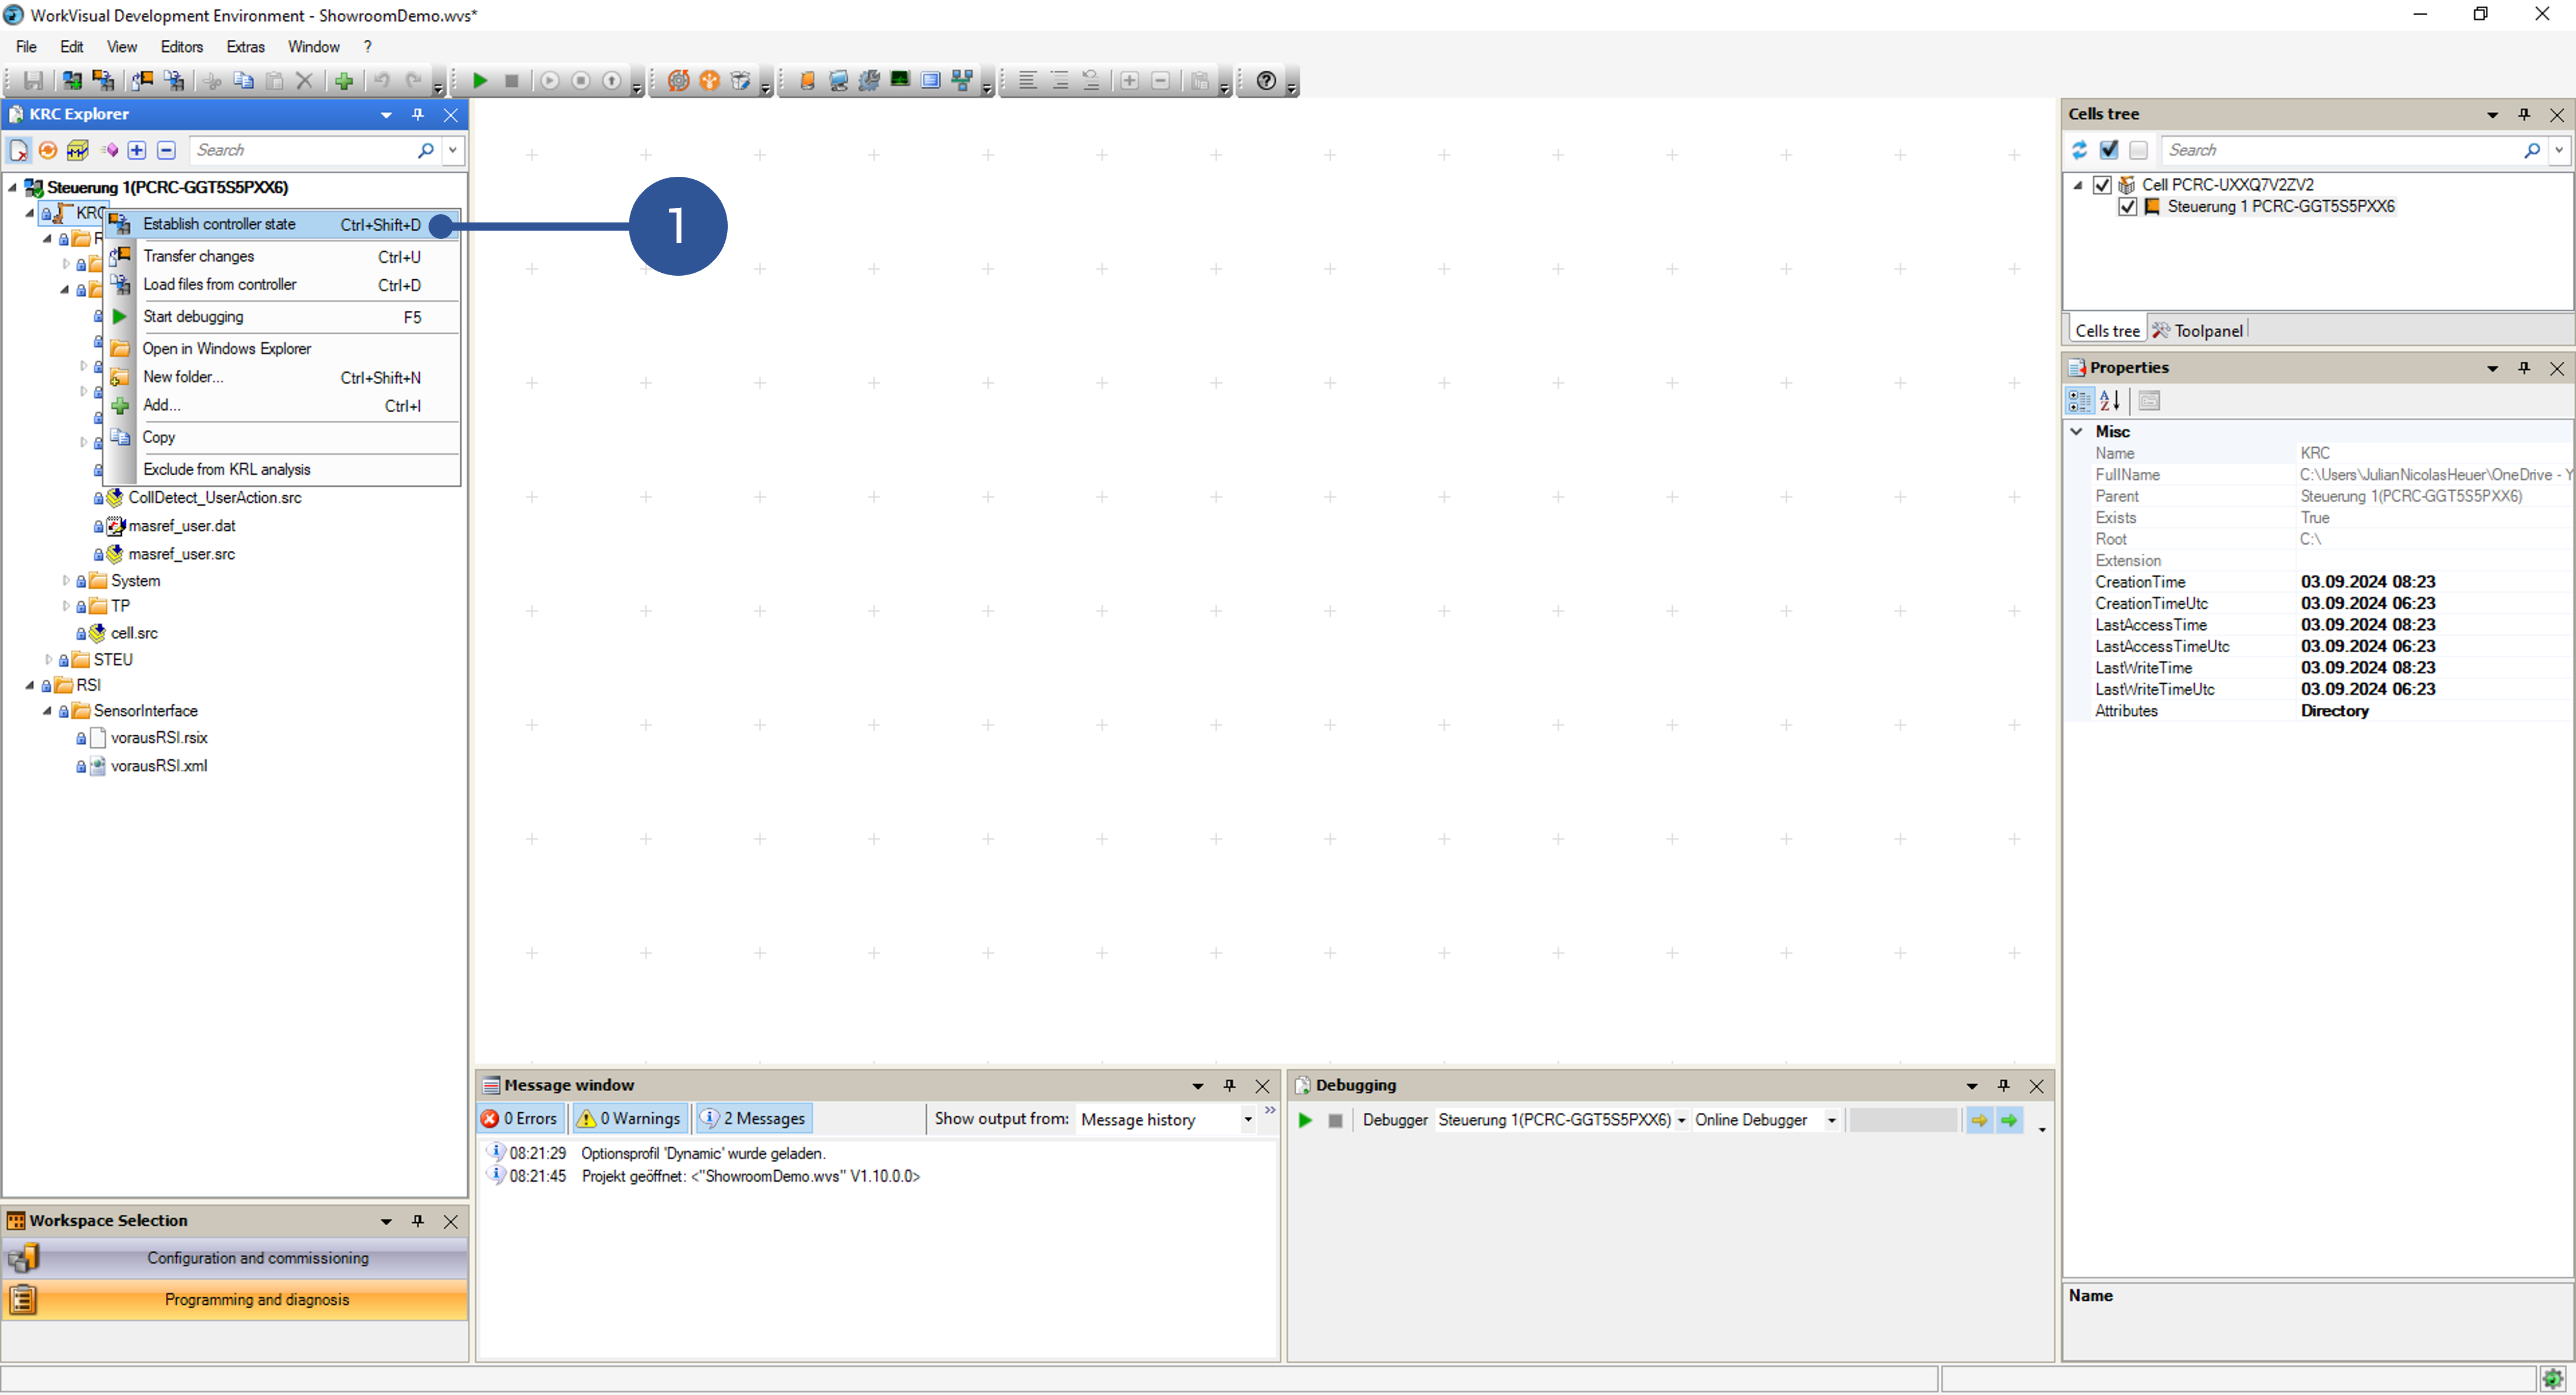2576x1395 pixels.
Task: Click the red stop icon in the toolbar
Action: click(512, 81)
